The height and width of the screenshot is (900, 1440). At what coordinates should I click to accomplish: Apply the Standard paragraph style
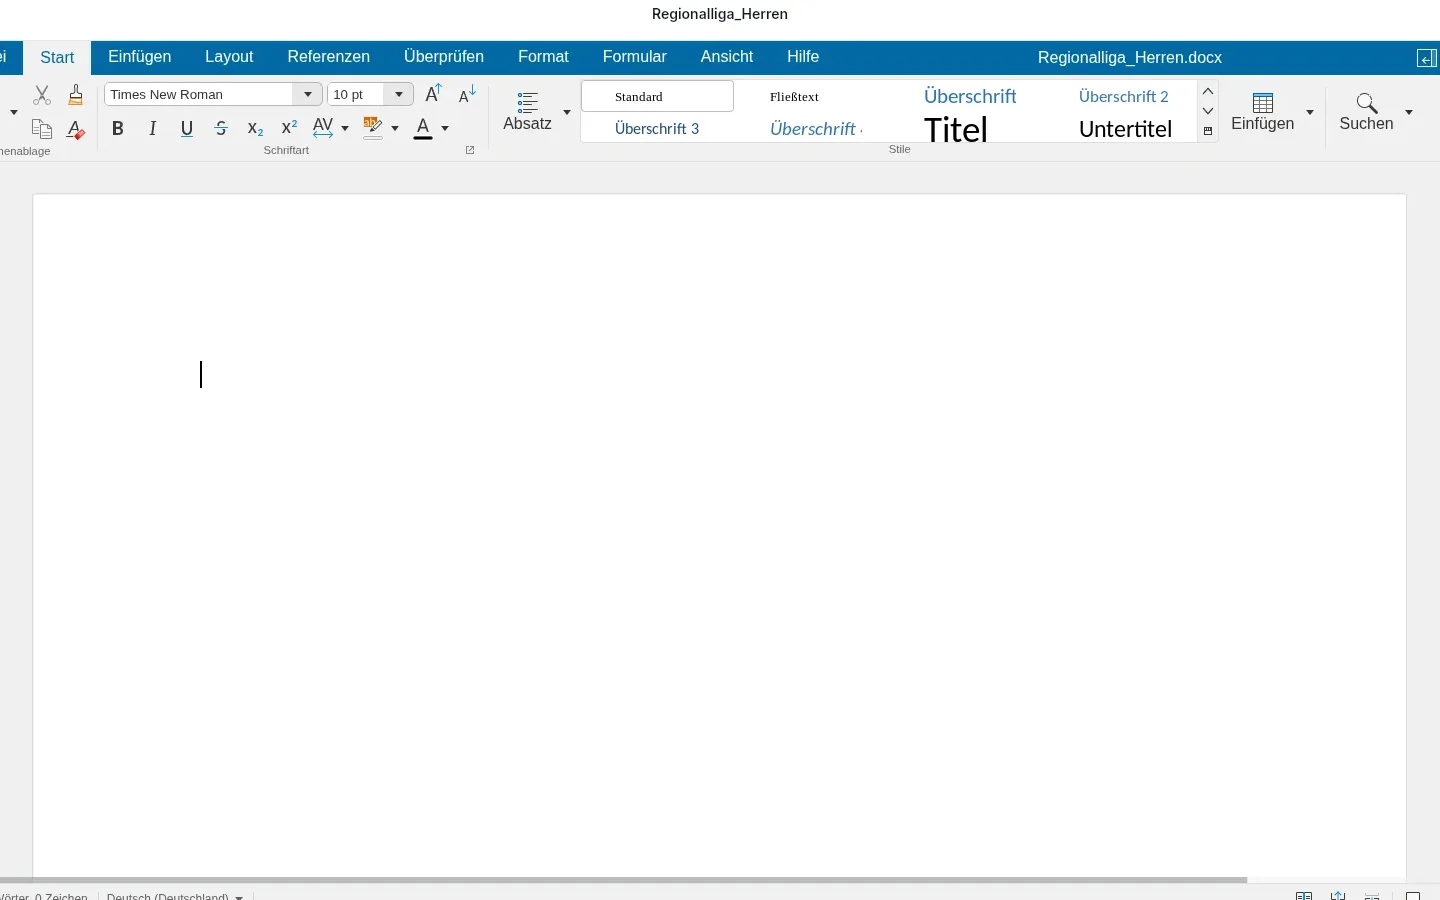pyautogui.click(x=658, y=96)
